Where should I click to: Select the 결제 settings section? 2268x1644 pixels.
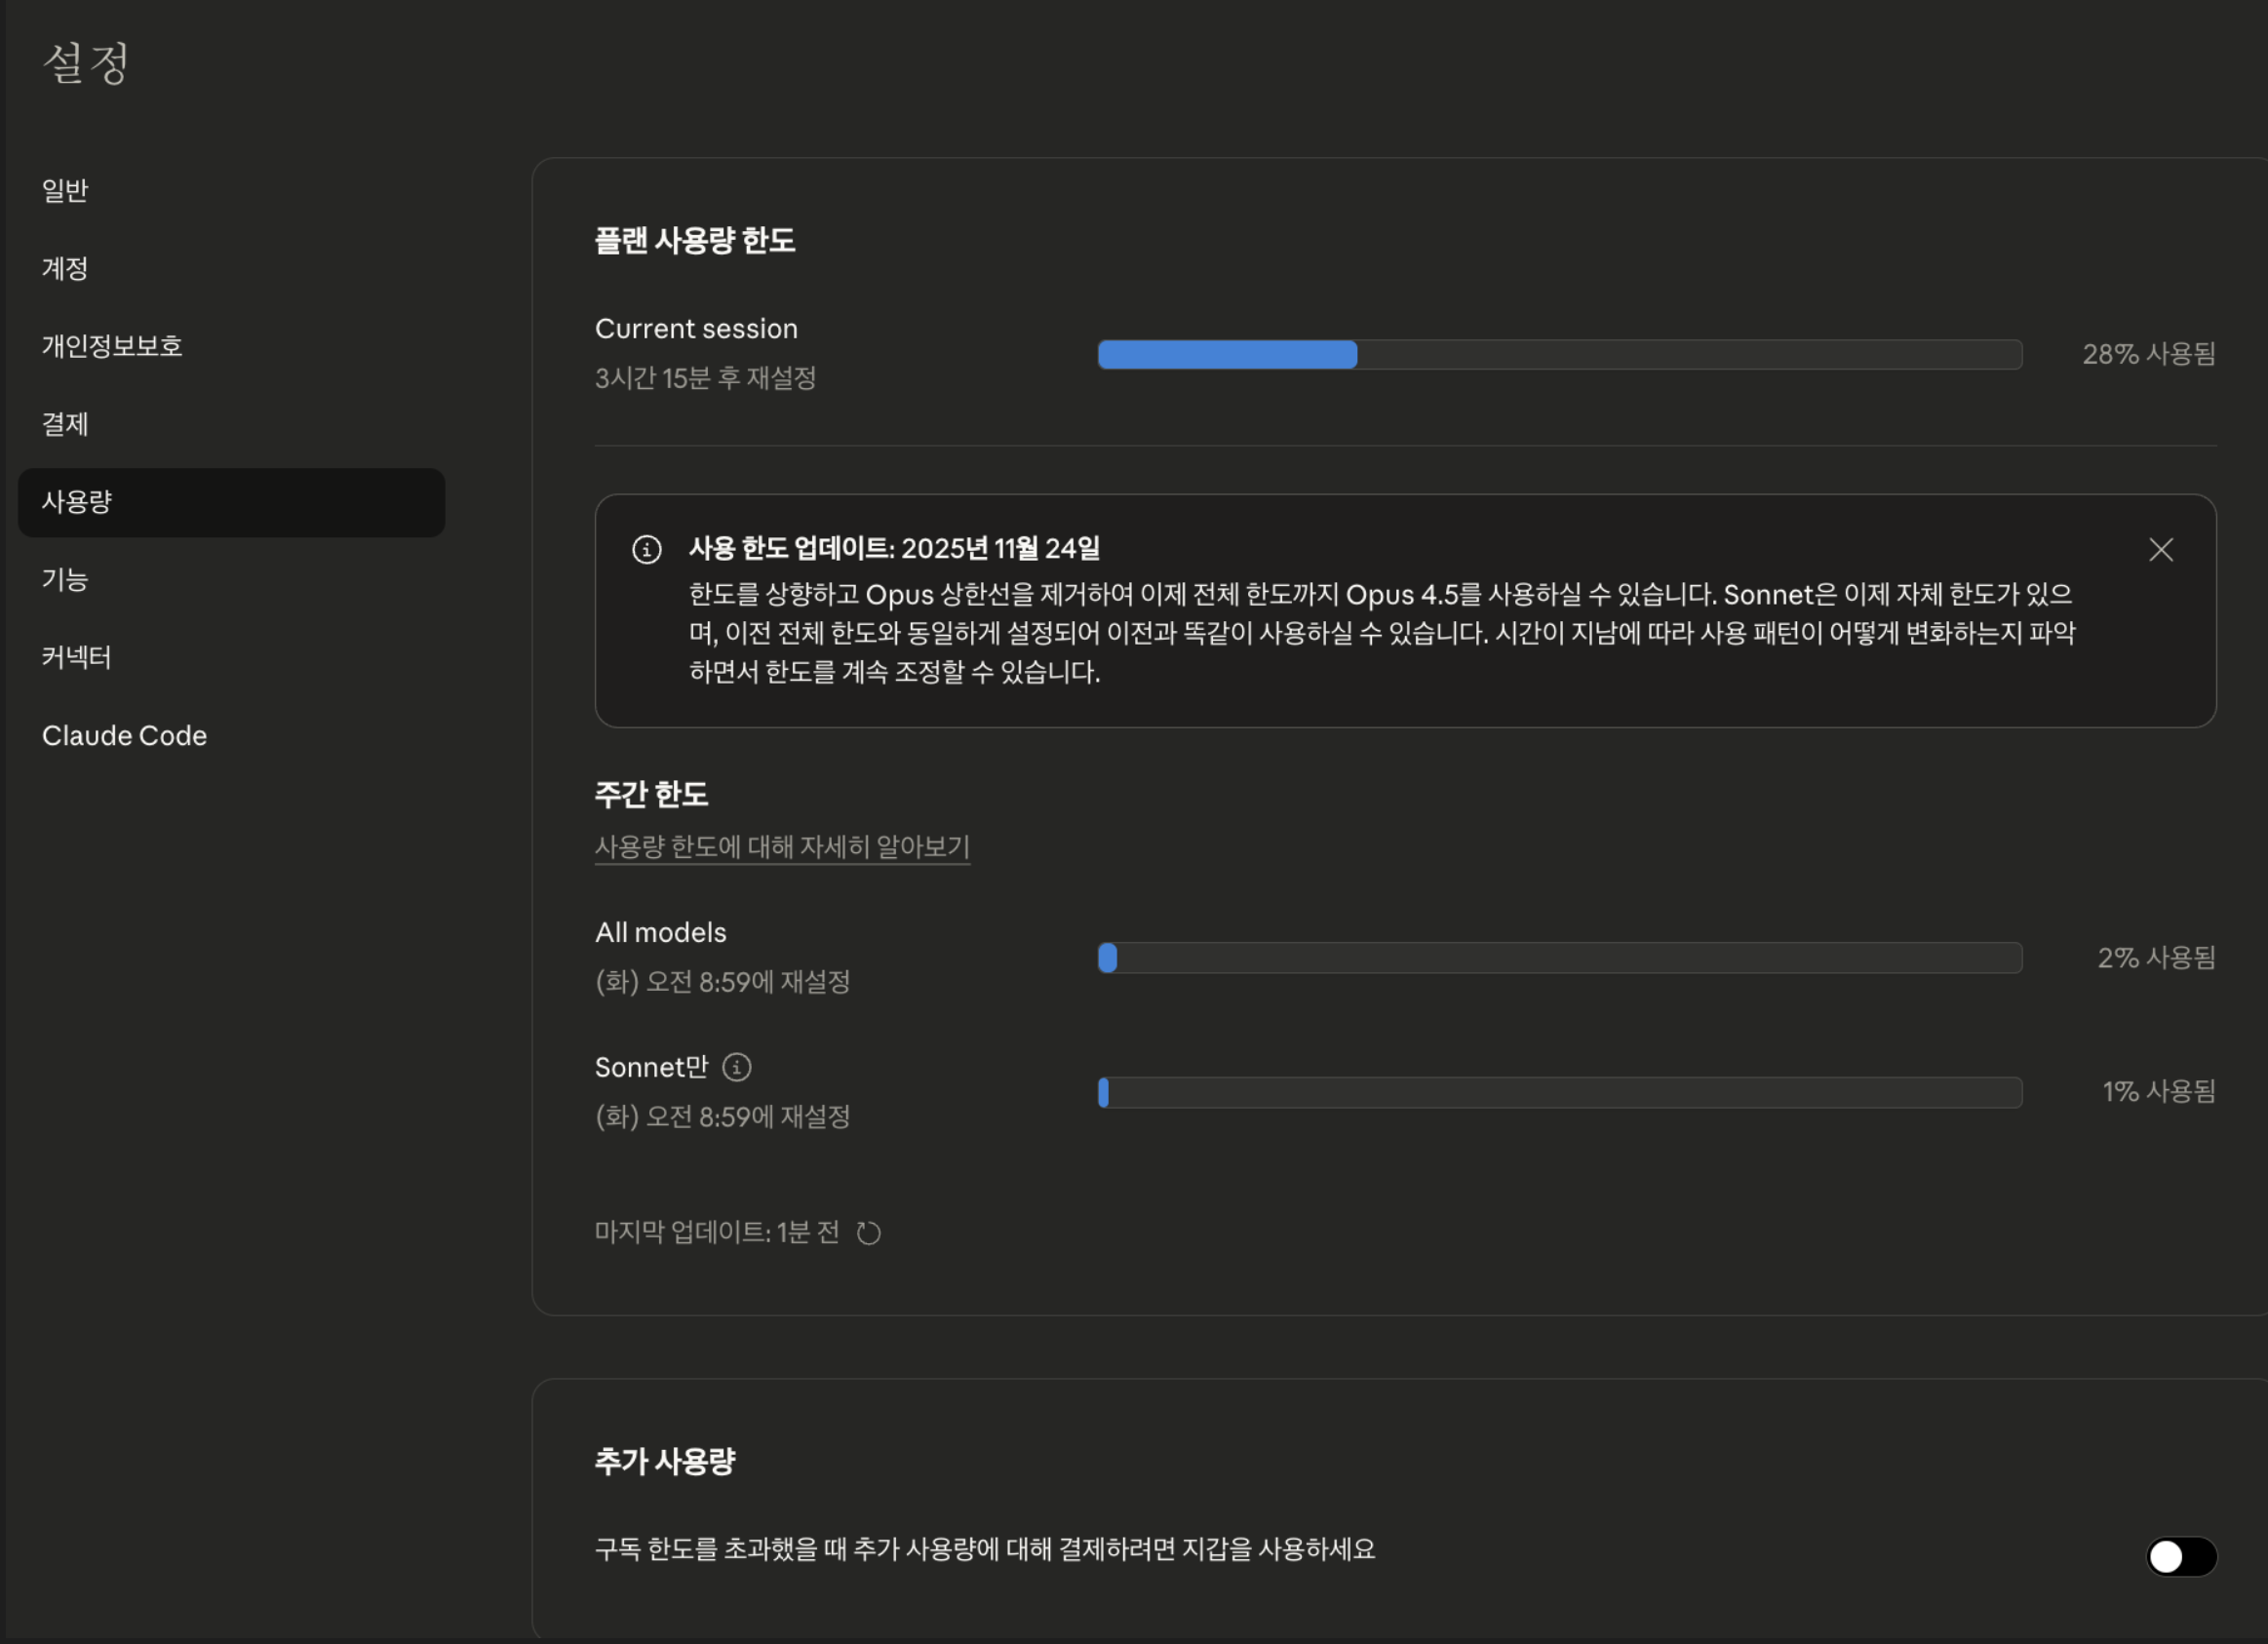click(65, 424)
